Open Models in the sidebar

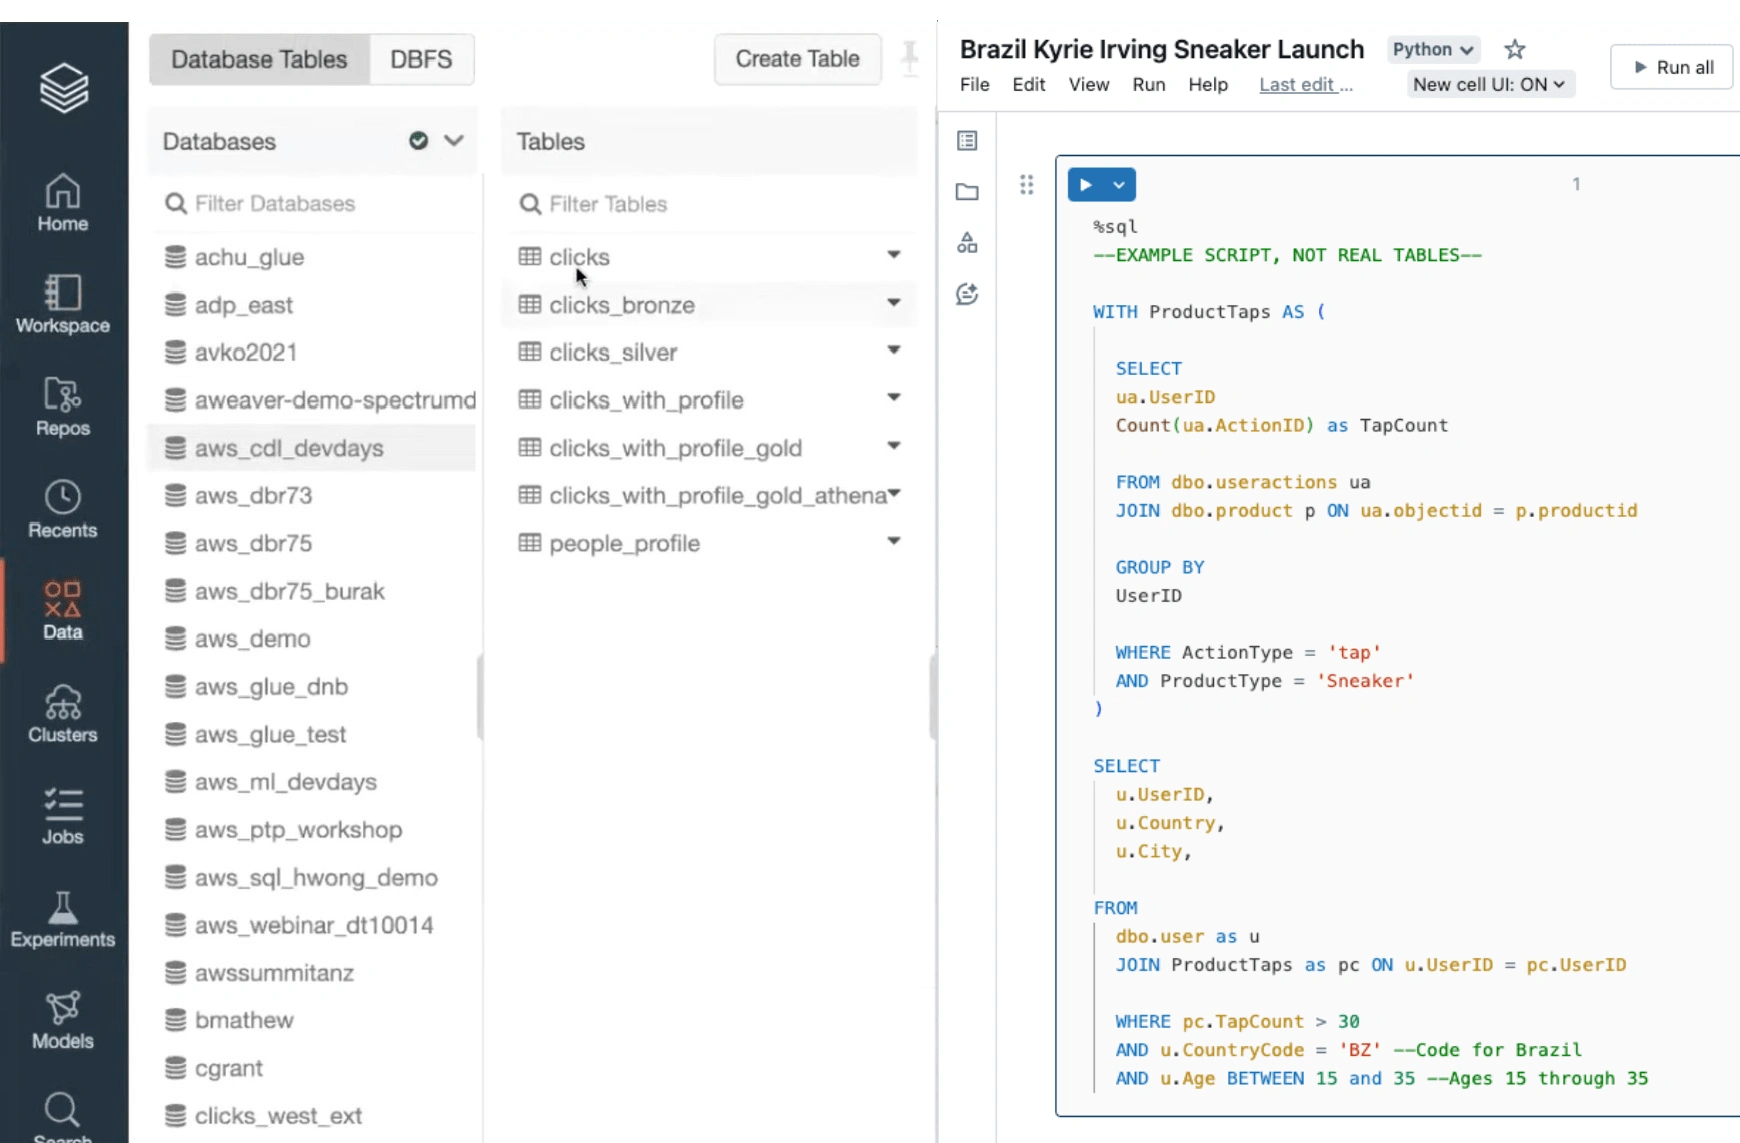click(63, 1021)
